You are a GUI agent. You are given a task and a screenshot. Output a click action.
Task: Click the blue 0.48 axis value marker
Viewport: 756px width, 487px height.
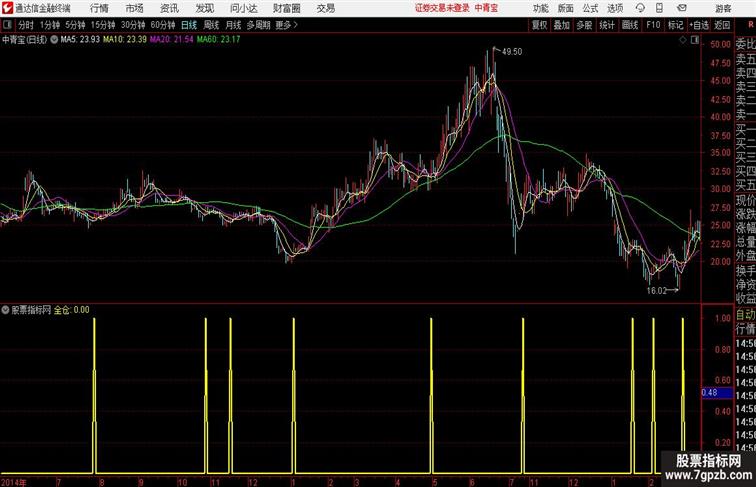(717, 392)
